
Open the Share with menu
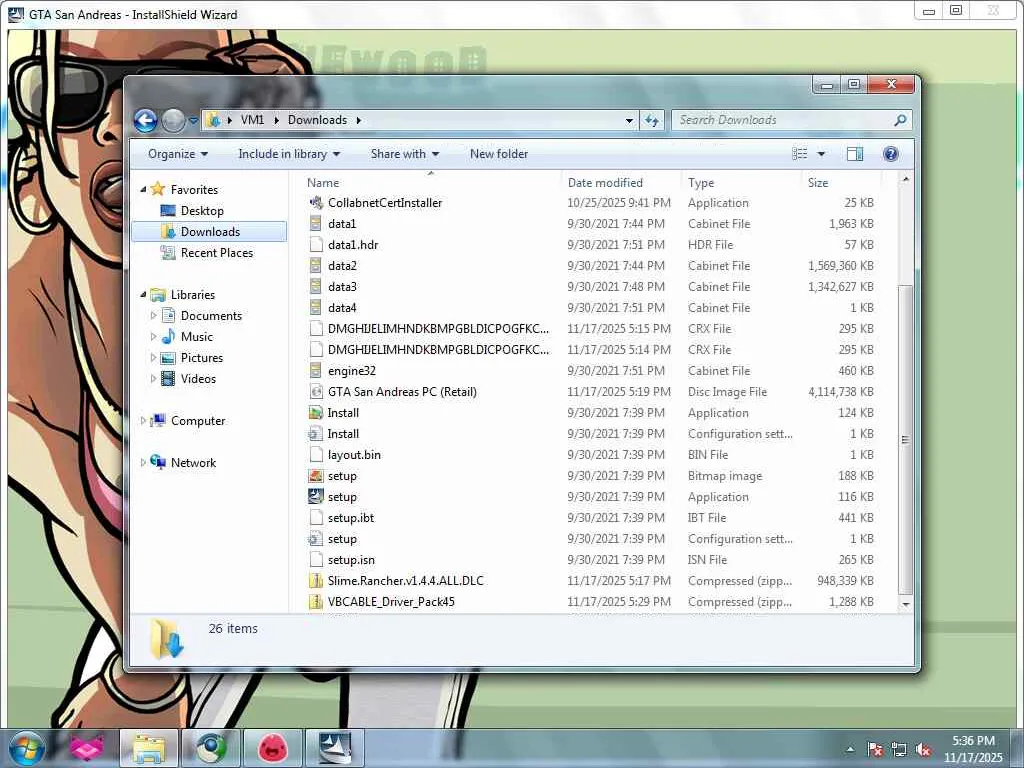coord(404,154)
